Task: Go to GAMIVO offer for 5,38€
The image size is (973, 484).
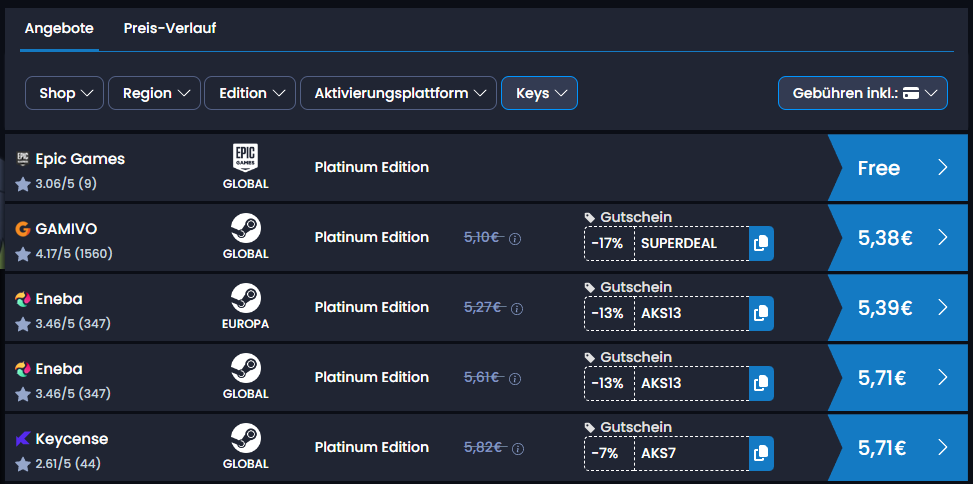Action: [897, 238]
